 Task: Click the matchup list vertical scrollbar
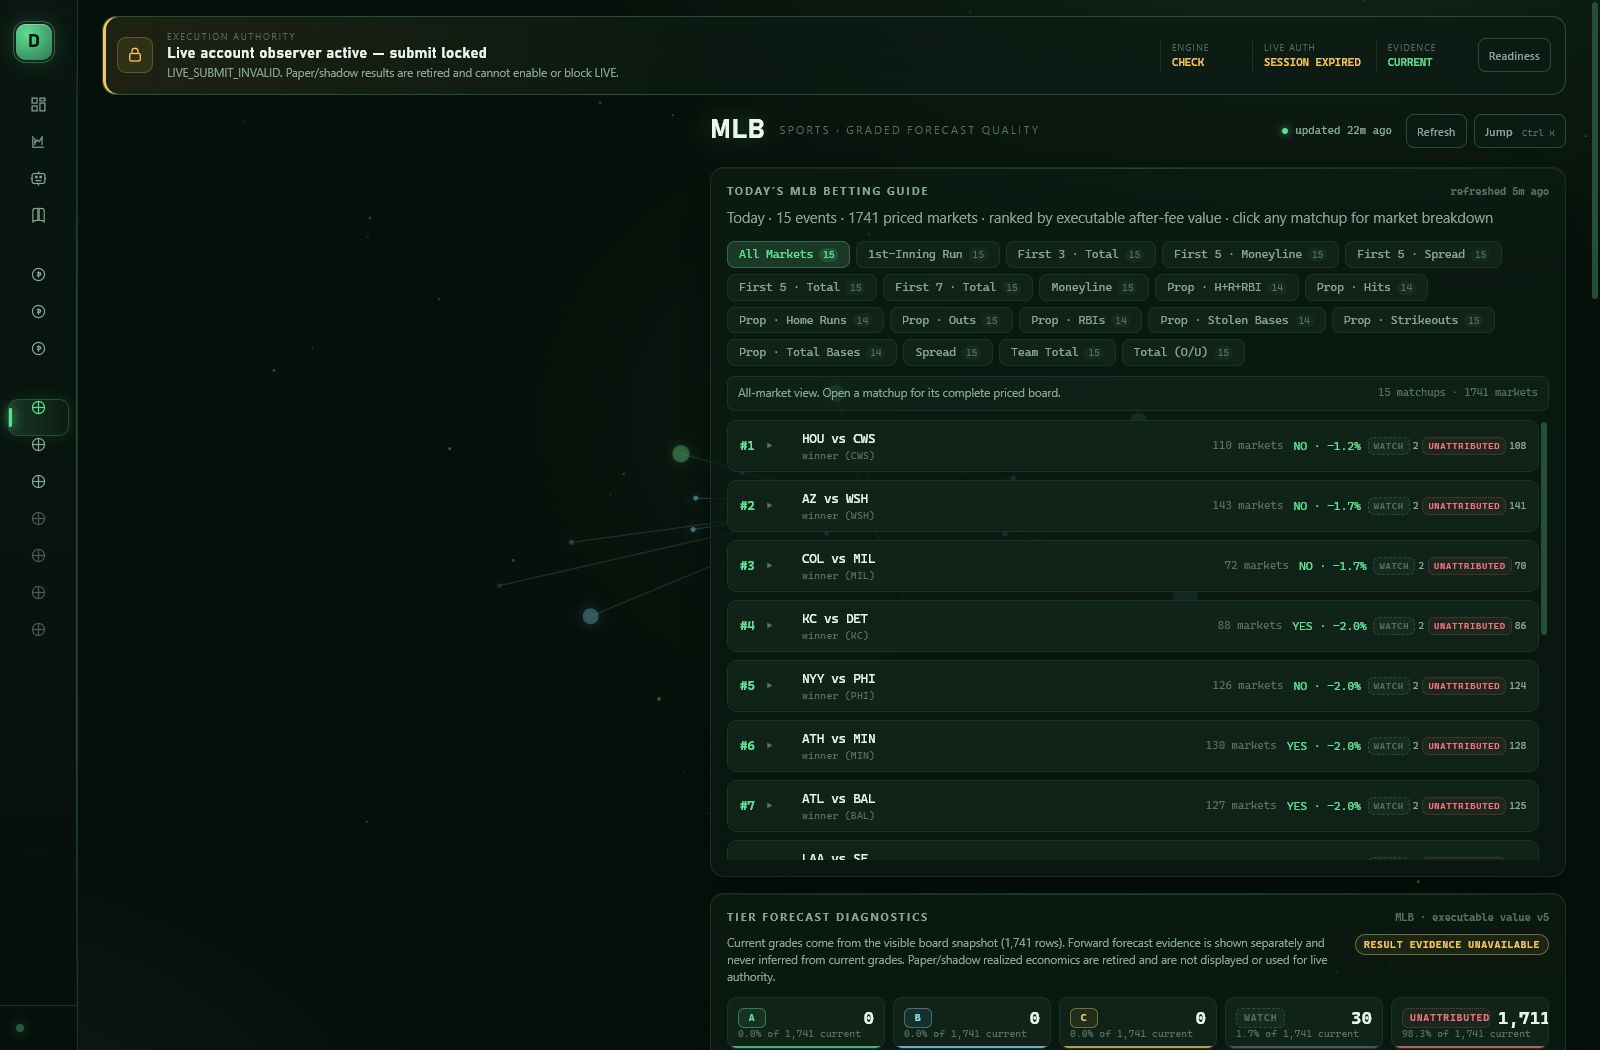point(1544,528)
